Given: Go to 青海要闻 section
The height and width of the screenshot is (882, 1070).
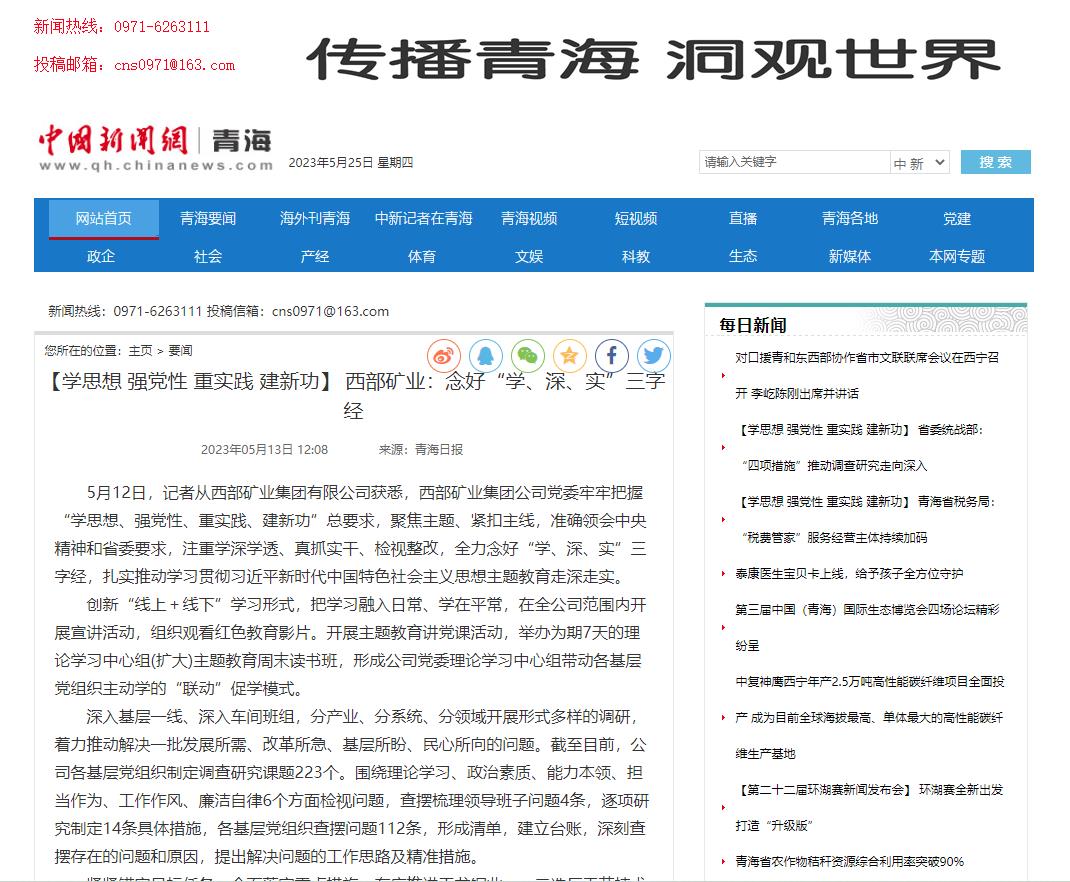Looking at the screenshot, I should pos(208,218).
